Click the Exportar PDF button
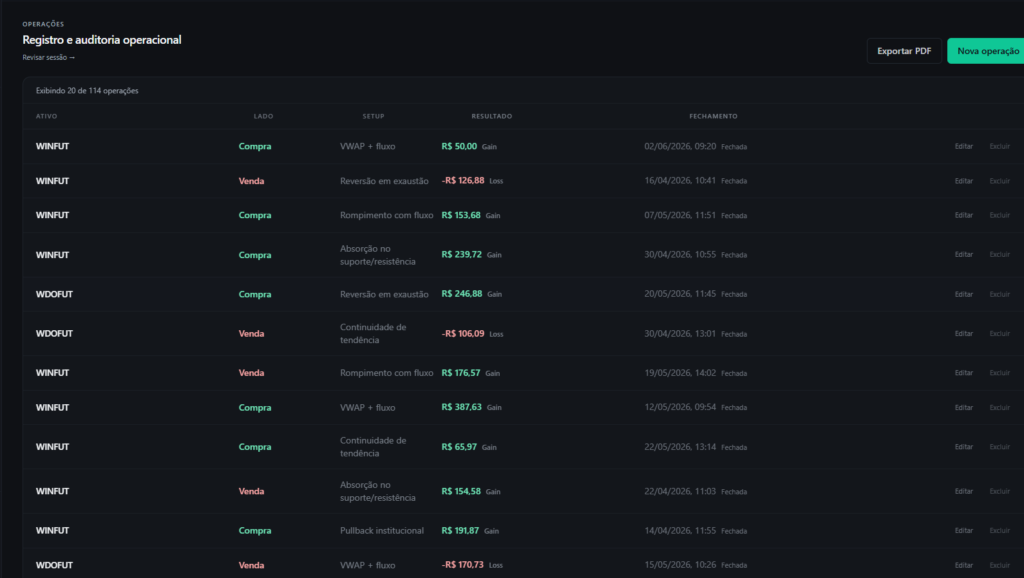Image resolution: width=1024 pixels, height=578 pixels. pyautogui.click(x=904, y=51)
